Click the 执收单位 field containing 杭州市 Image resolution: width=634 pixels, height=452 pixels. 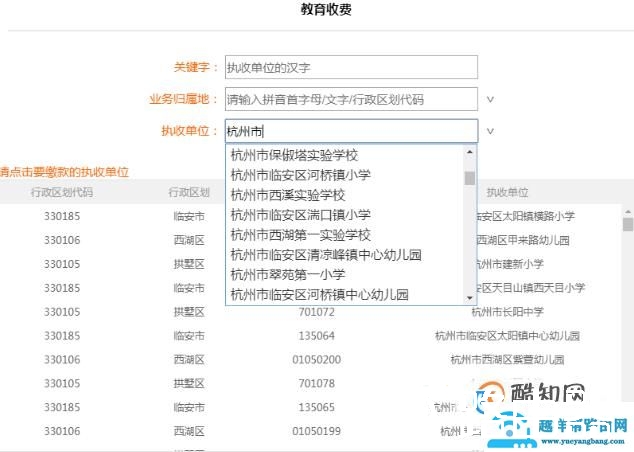[351, 131]
